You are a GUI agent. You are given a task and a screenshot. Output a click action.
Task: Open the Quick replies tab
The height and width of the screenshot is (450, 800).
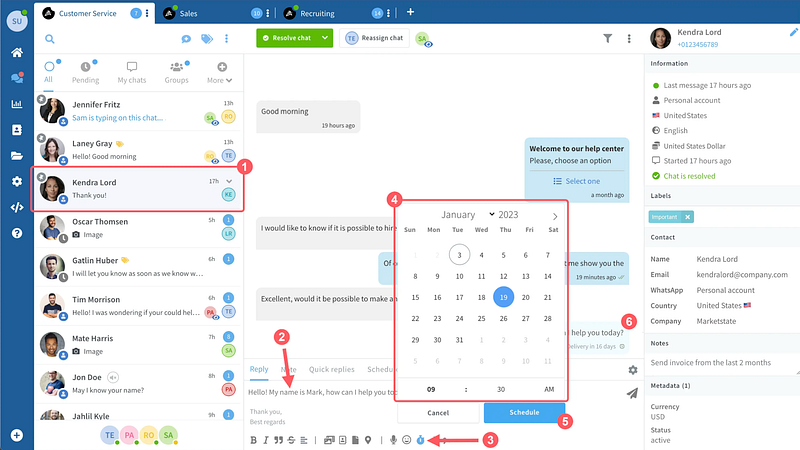[x=332, y=369]
